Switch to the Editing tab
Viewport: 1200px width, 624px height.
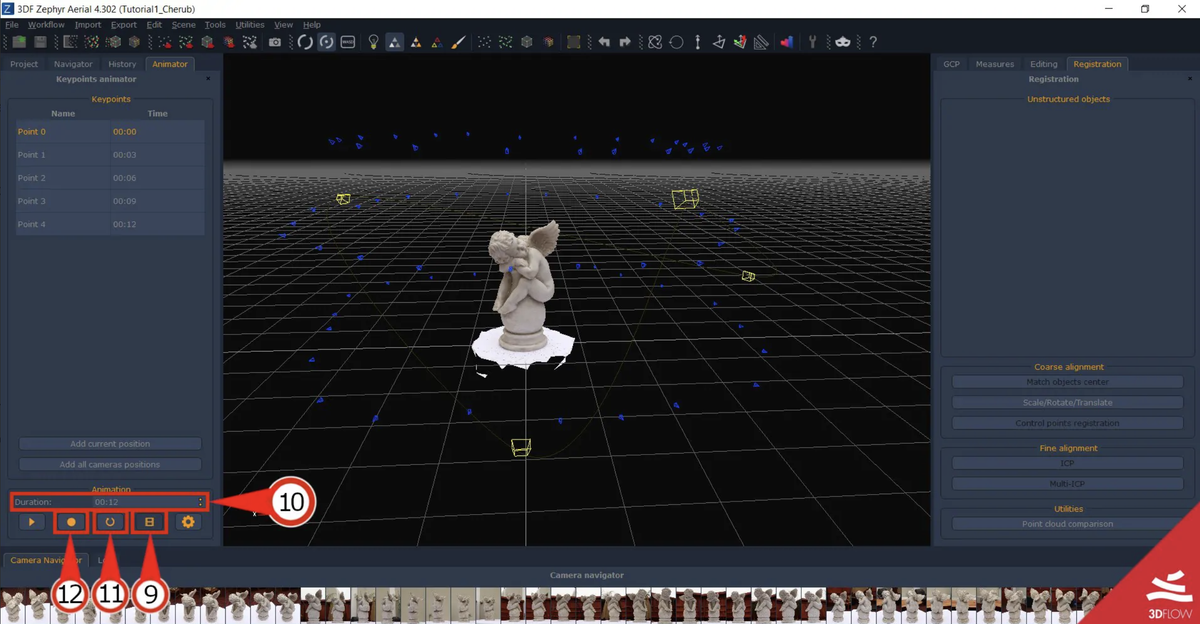point(1044,63)
